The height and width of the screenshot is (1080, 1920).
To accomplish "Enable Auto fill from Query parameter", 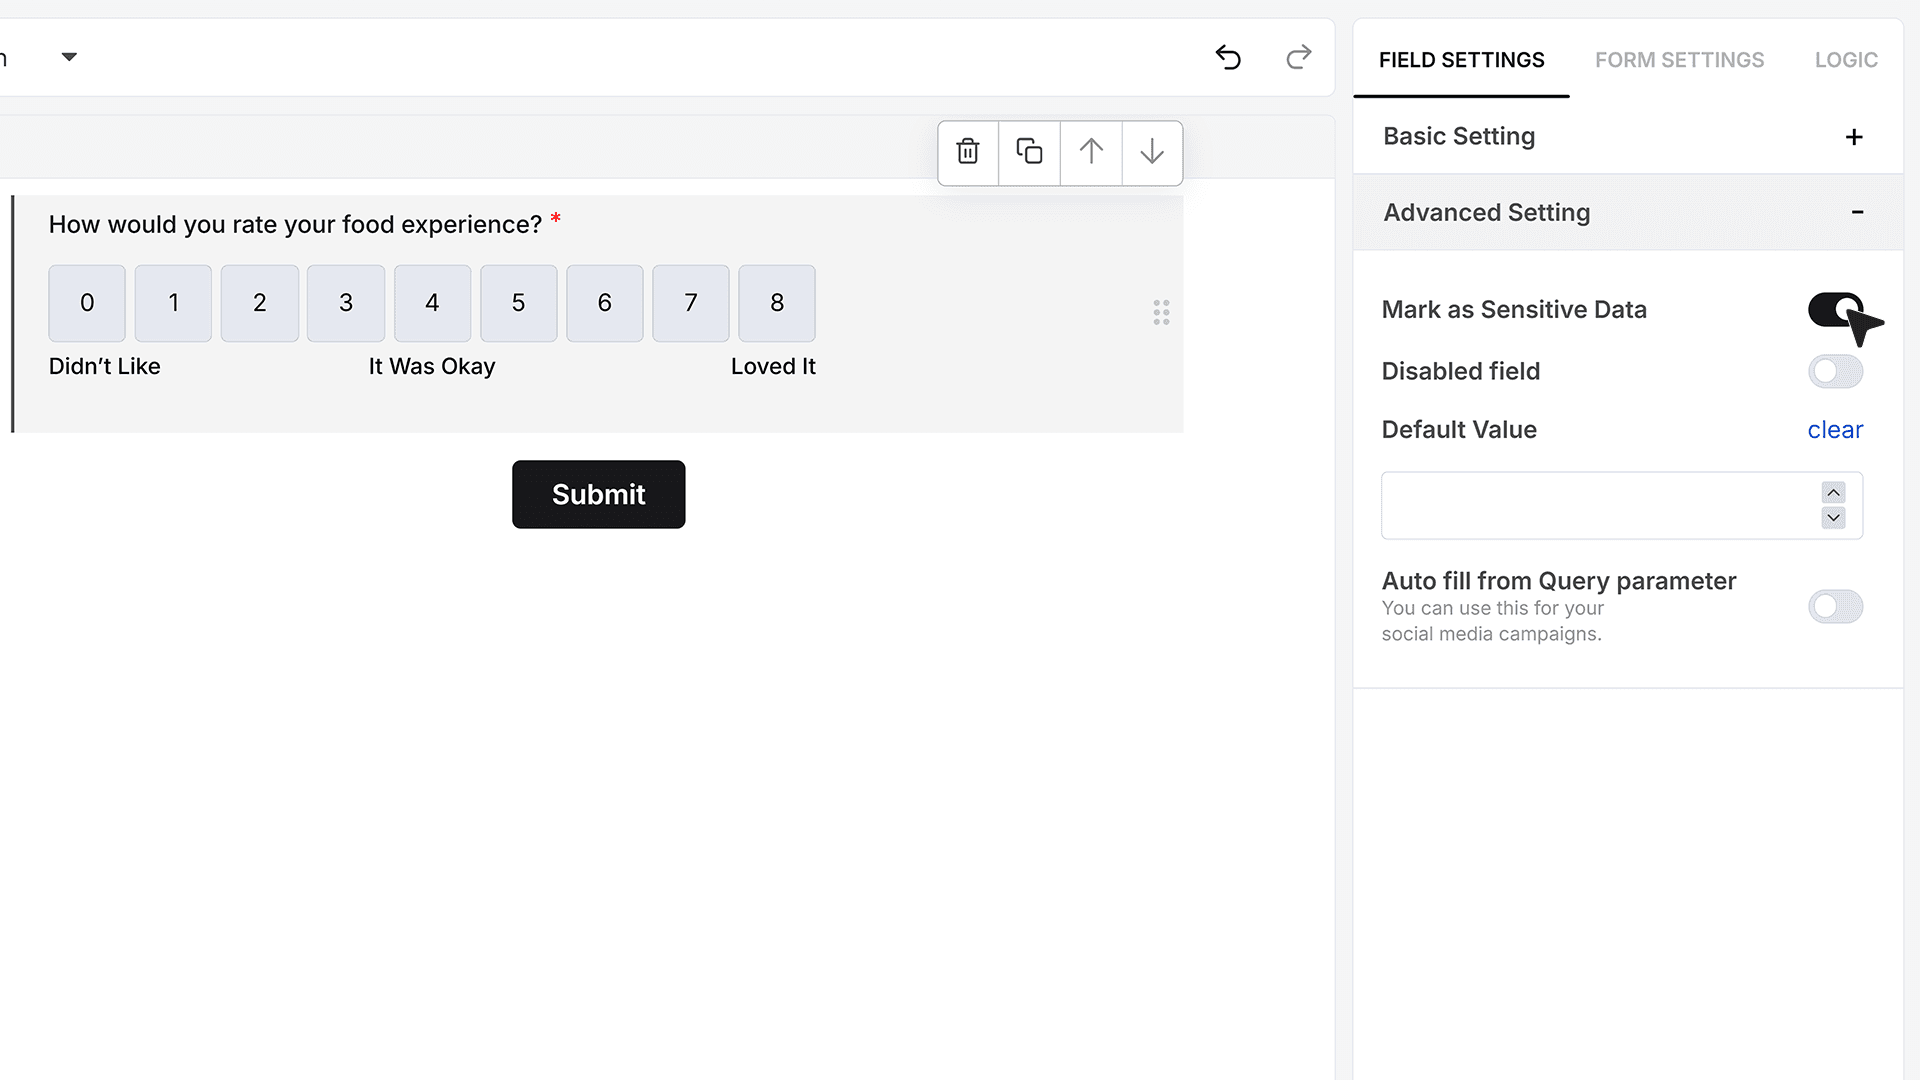I will pyautogui.click(x=1835, y=606).
